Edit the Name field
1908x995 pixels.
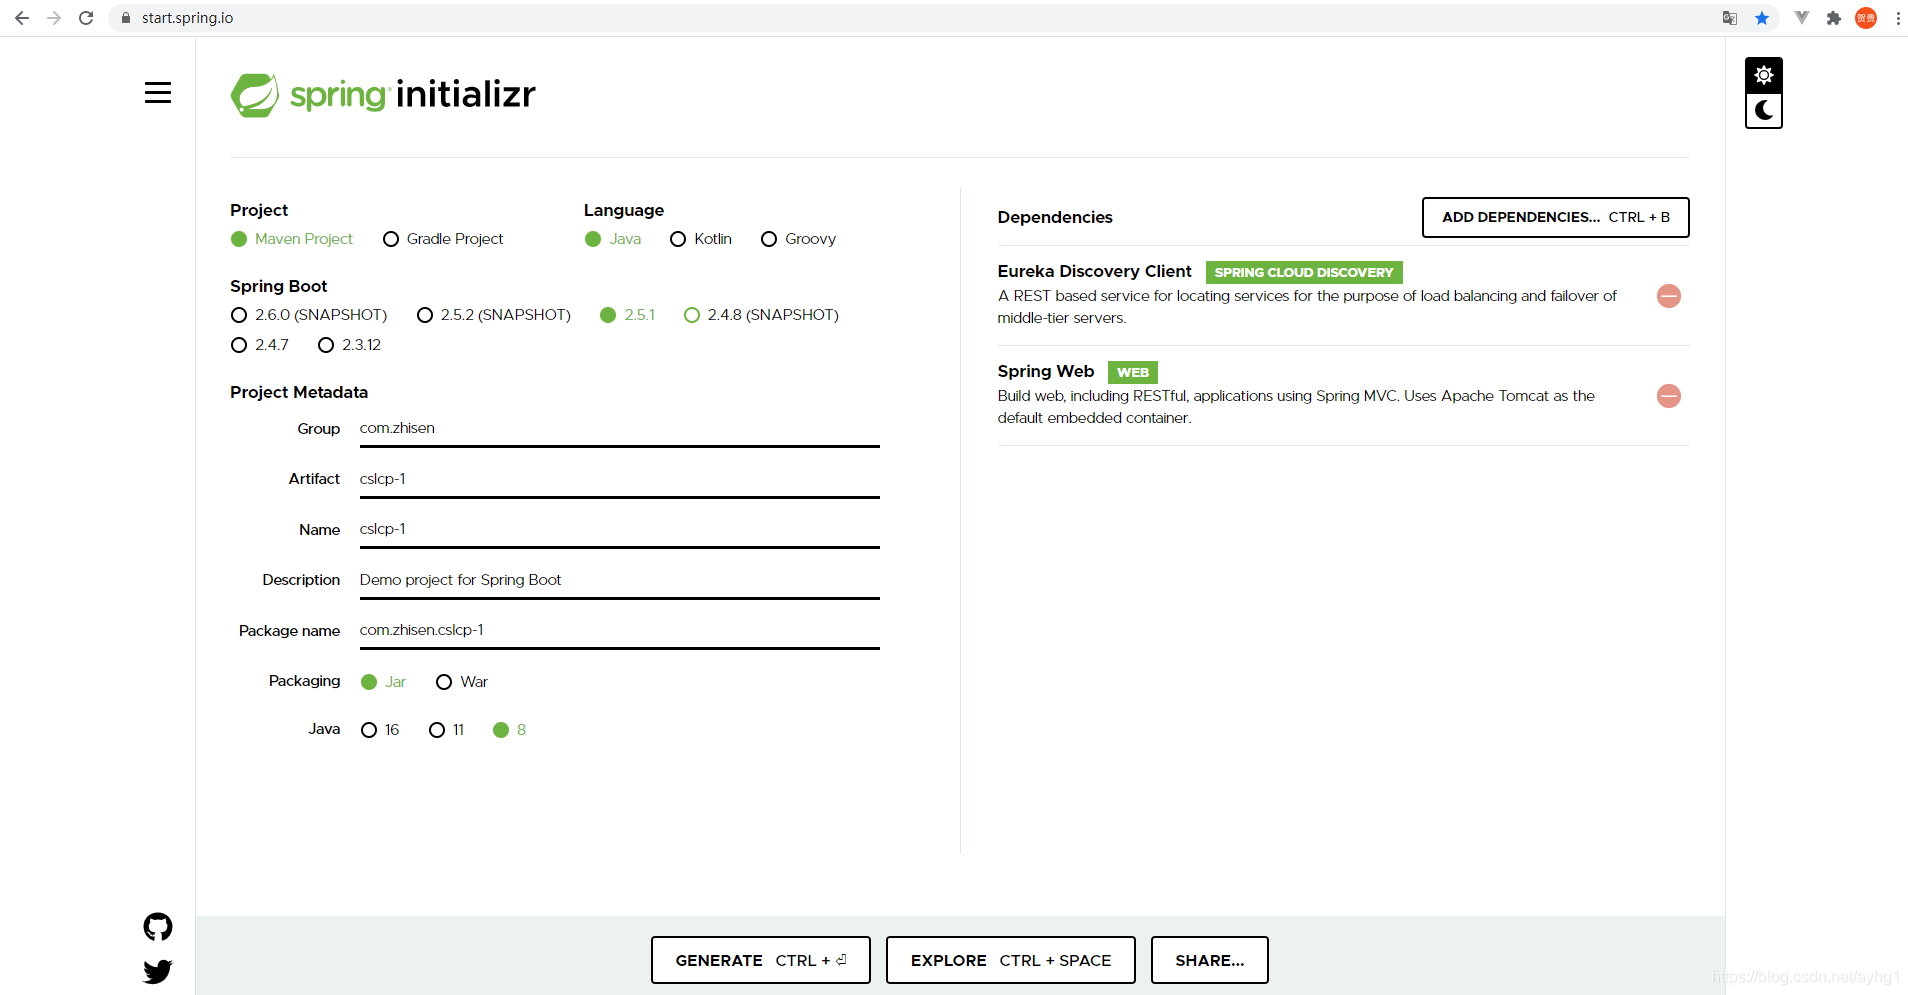[x=620, y=530]
